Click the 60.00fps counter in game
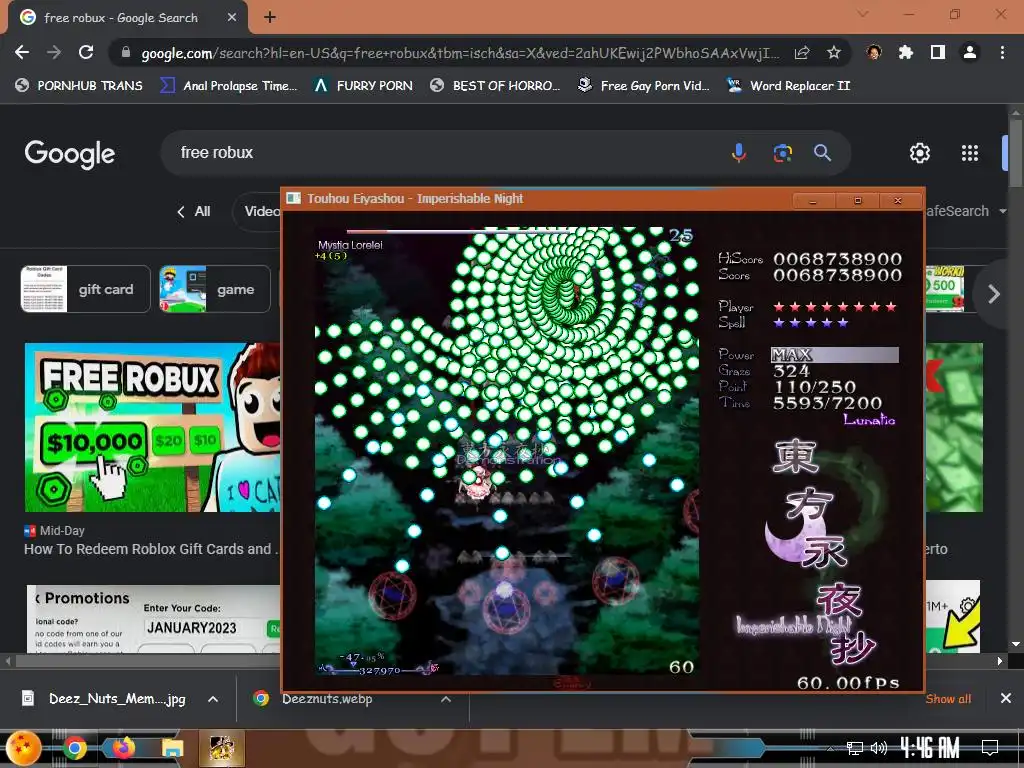This screenshot has height=768, width=1024. coord(848,682)
